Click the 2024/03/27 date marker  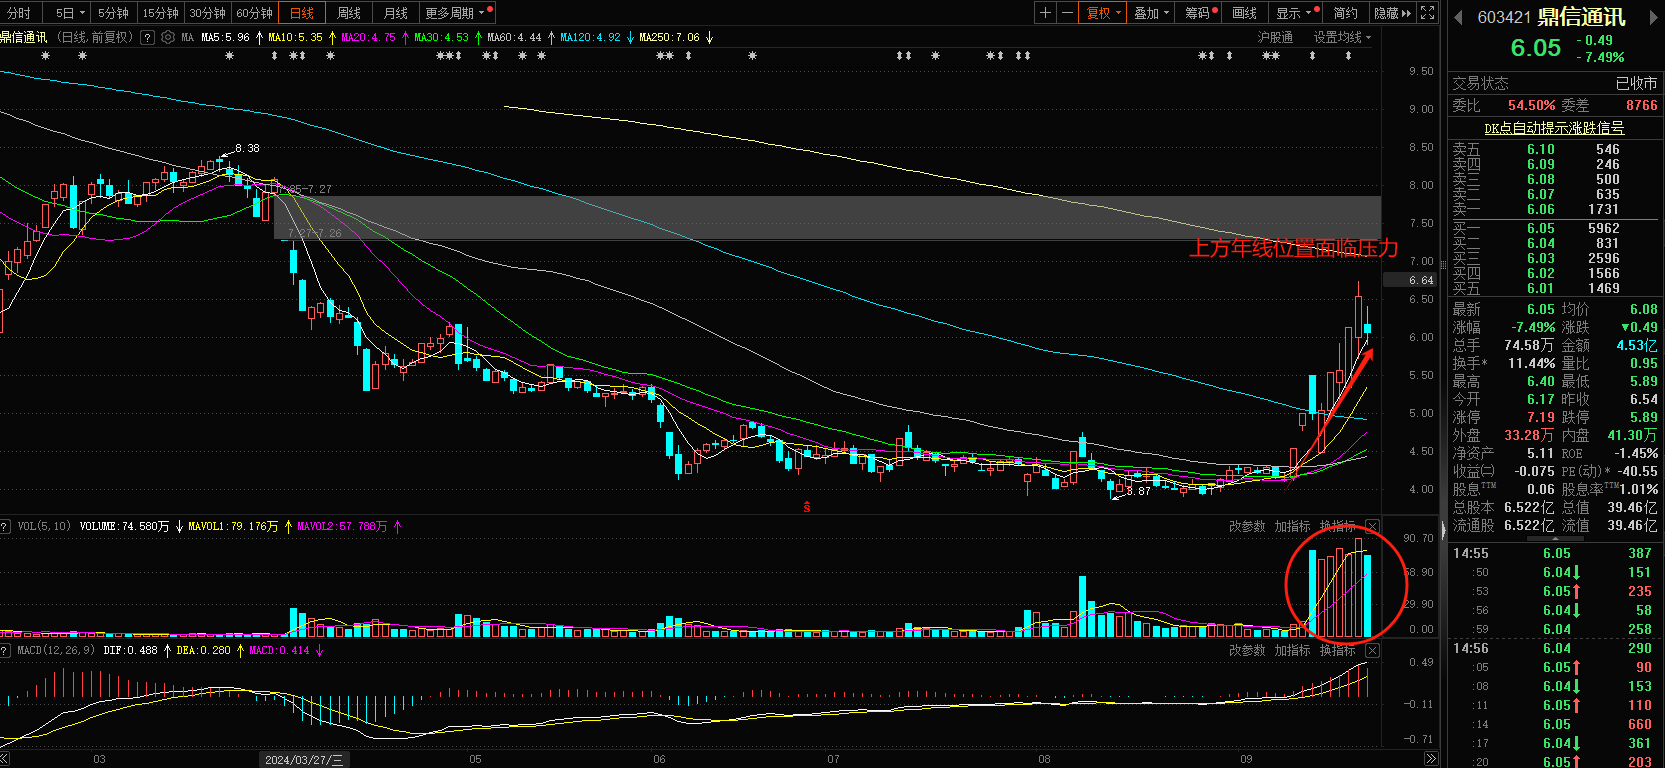(x=304, y=760)
